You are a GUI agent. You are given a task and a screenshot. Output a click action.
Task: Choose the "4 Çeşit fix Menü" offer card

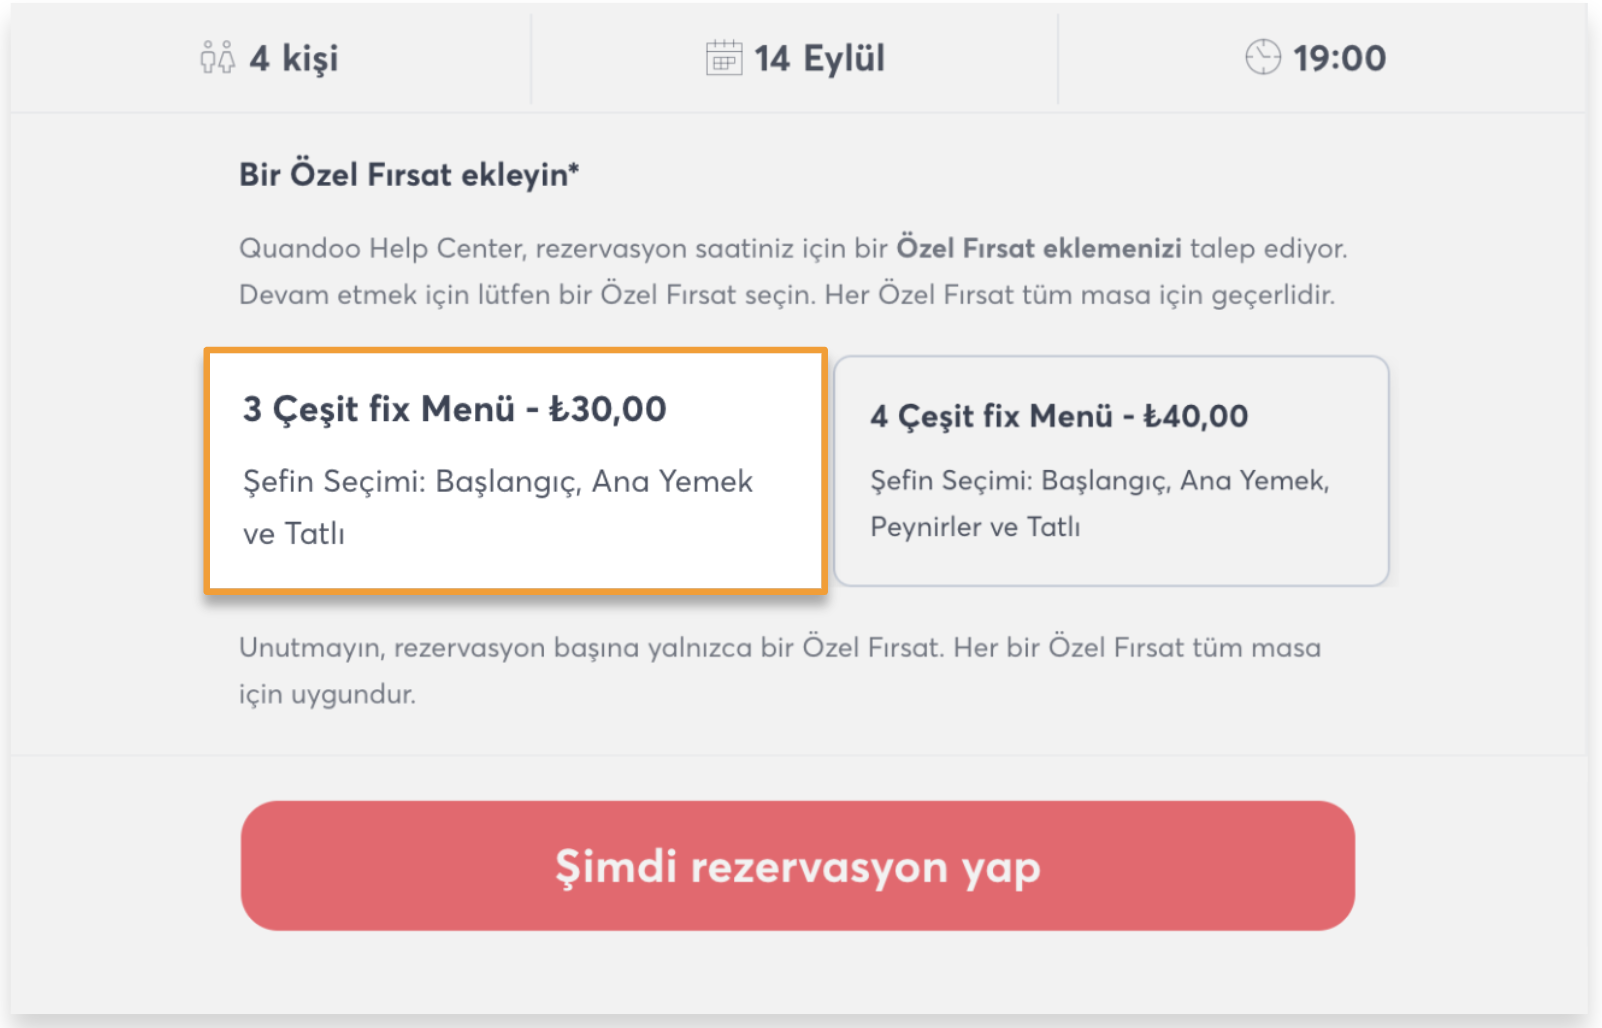pos(1111,470)
